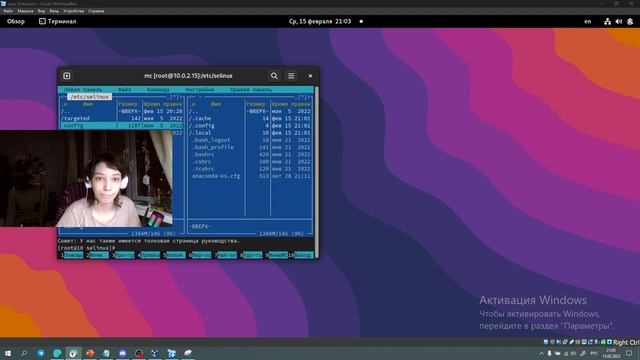The height and width of the screenshot is (360, 640).
Task: Select the 'anaconda-ks.cfg' file
Action: pos(250,176)
